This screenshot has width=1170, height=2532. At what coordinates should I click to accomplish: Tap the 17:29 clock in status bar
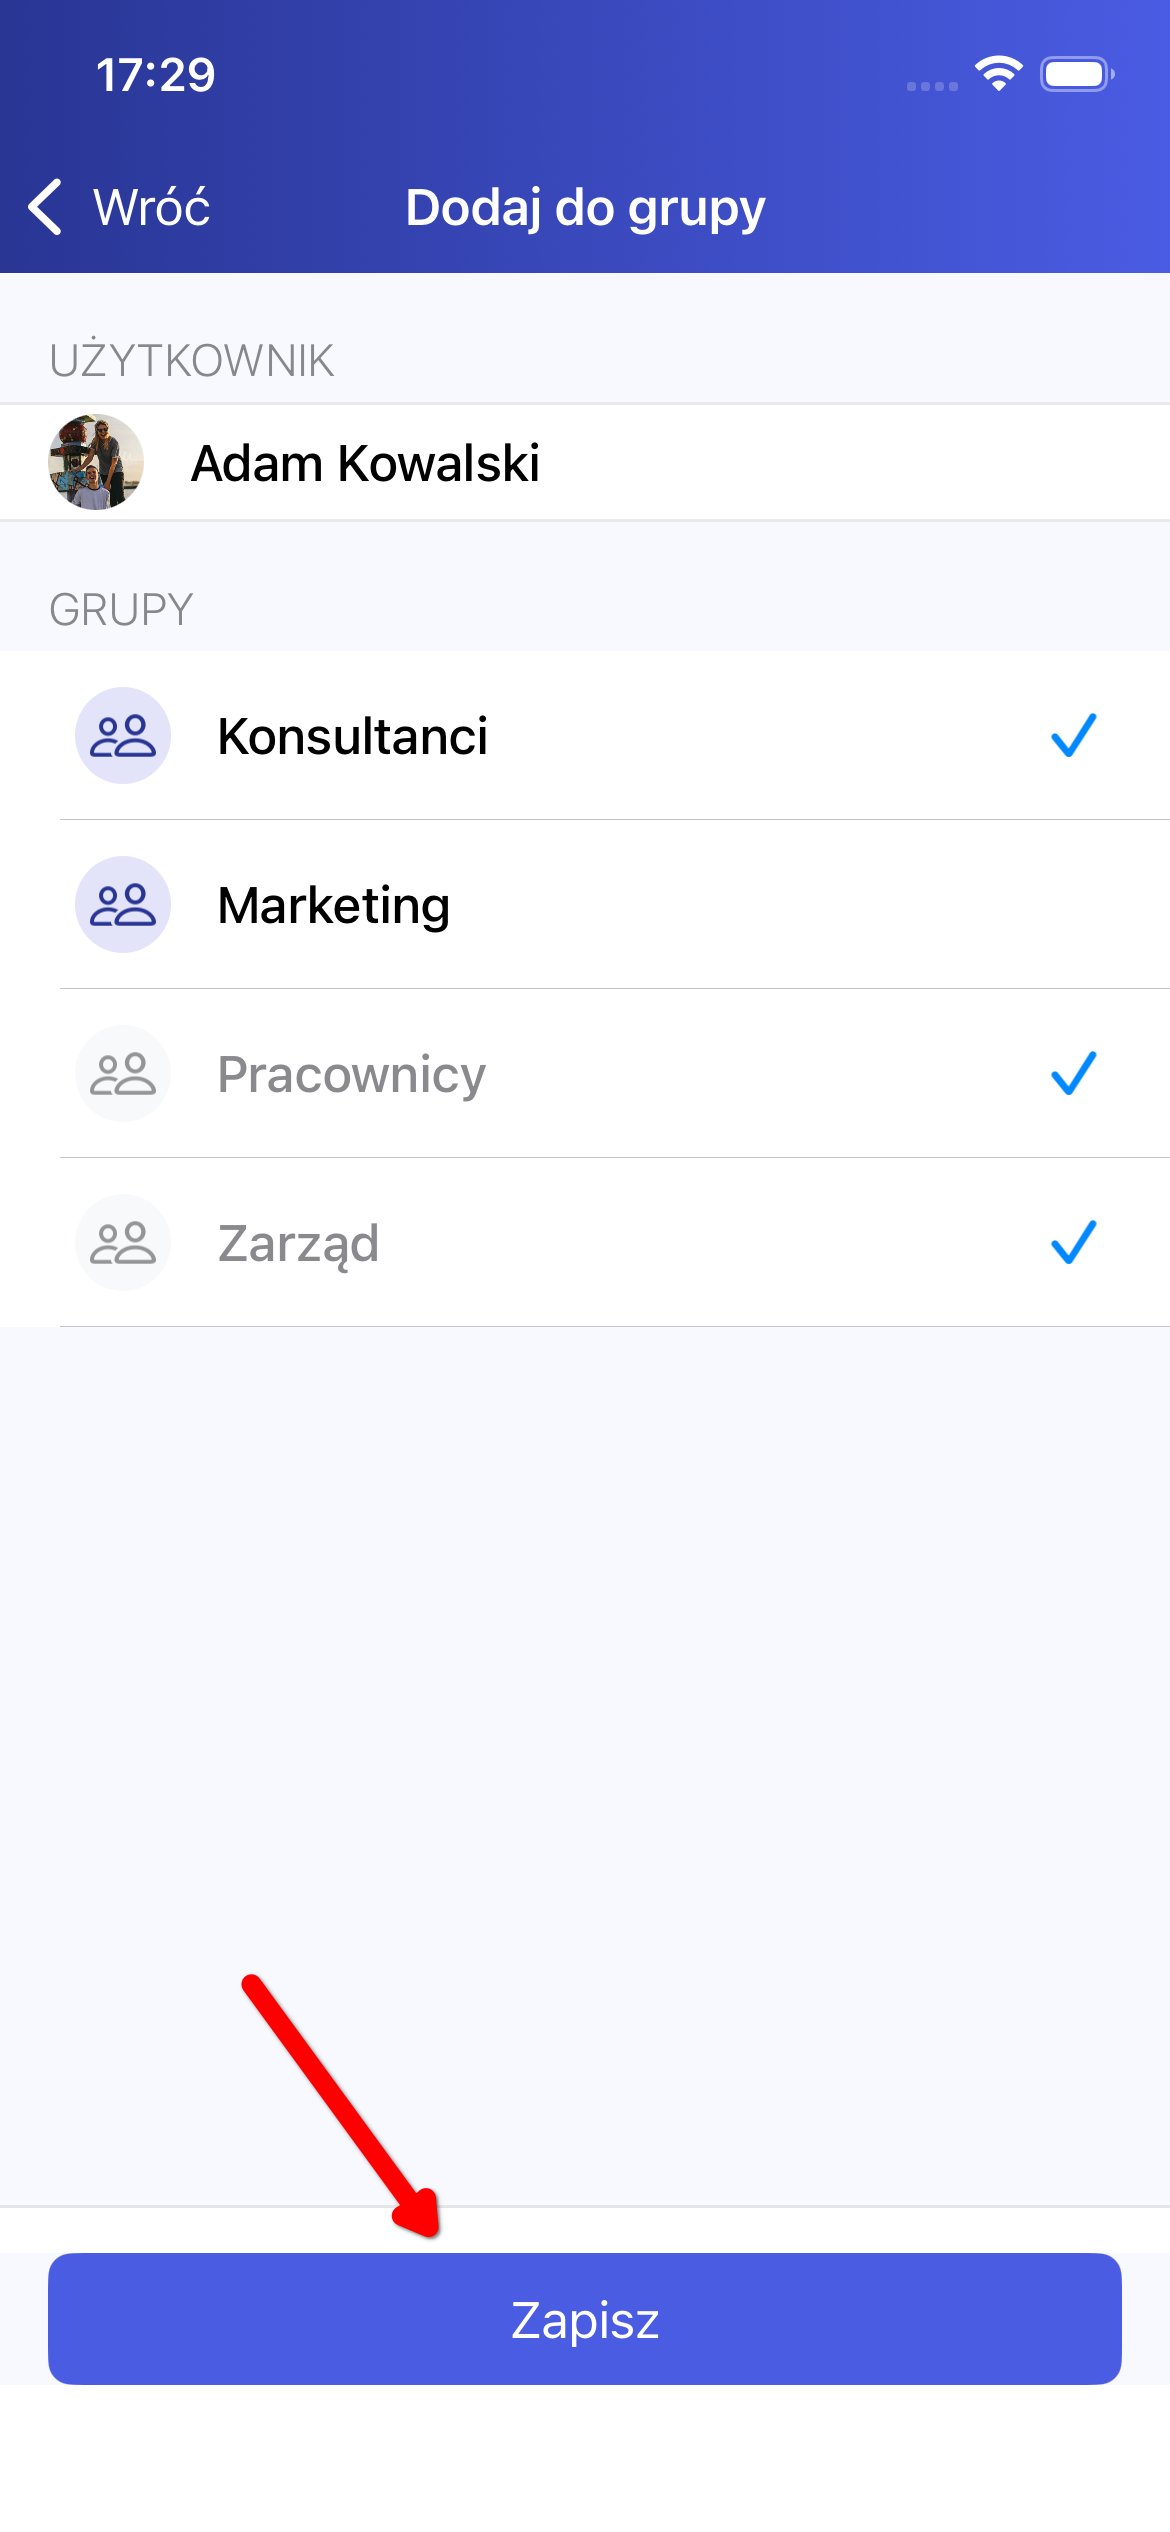pyautogui.click(x=155, y=75)
